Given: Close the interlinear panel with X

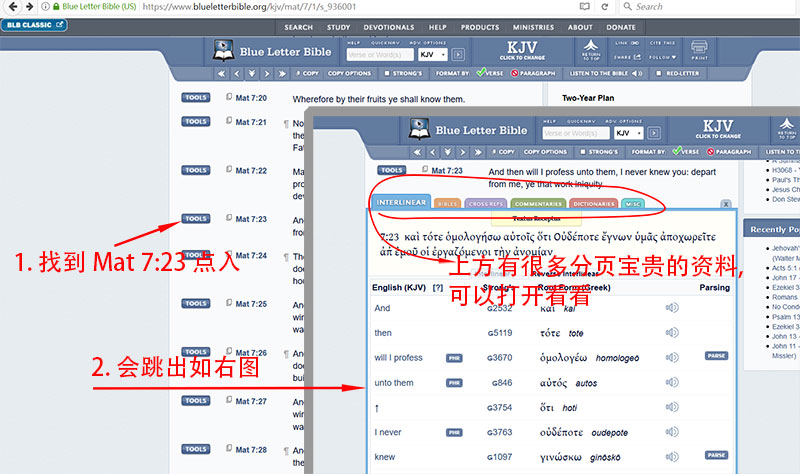Looking at the screenshot, I should point(726,204).
